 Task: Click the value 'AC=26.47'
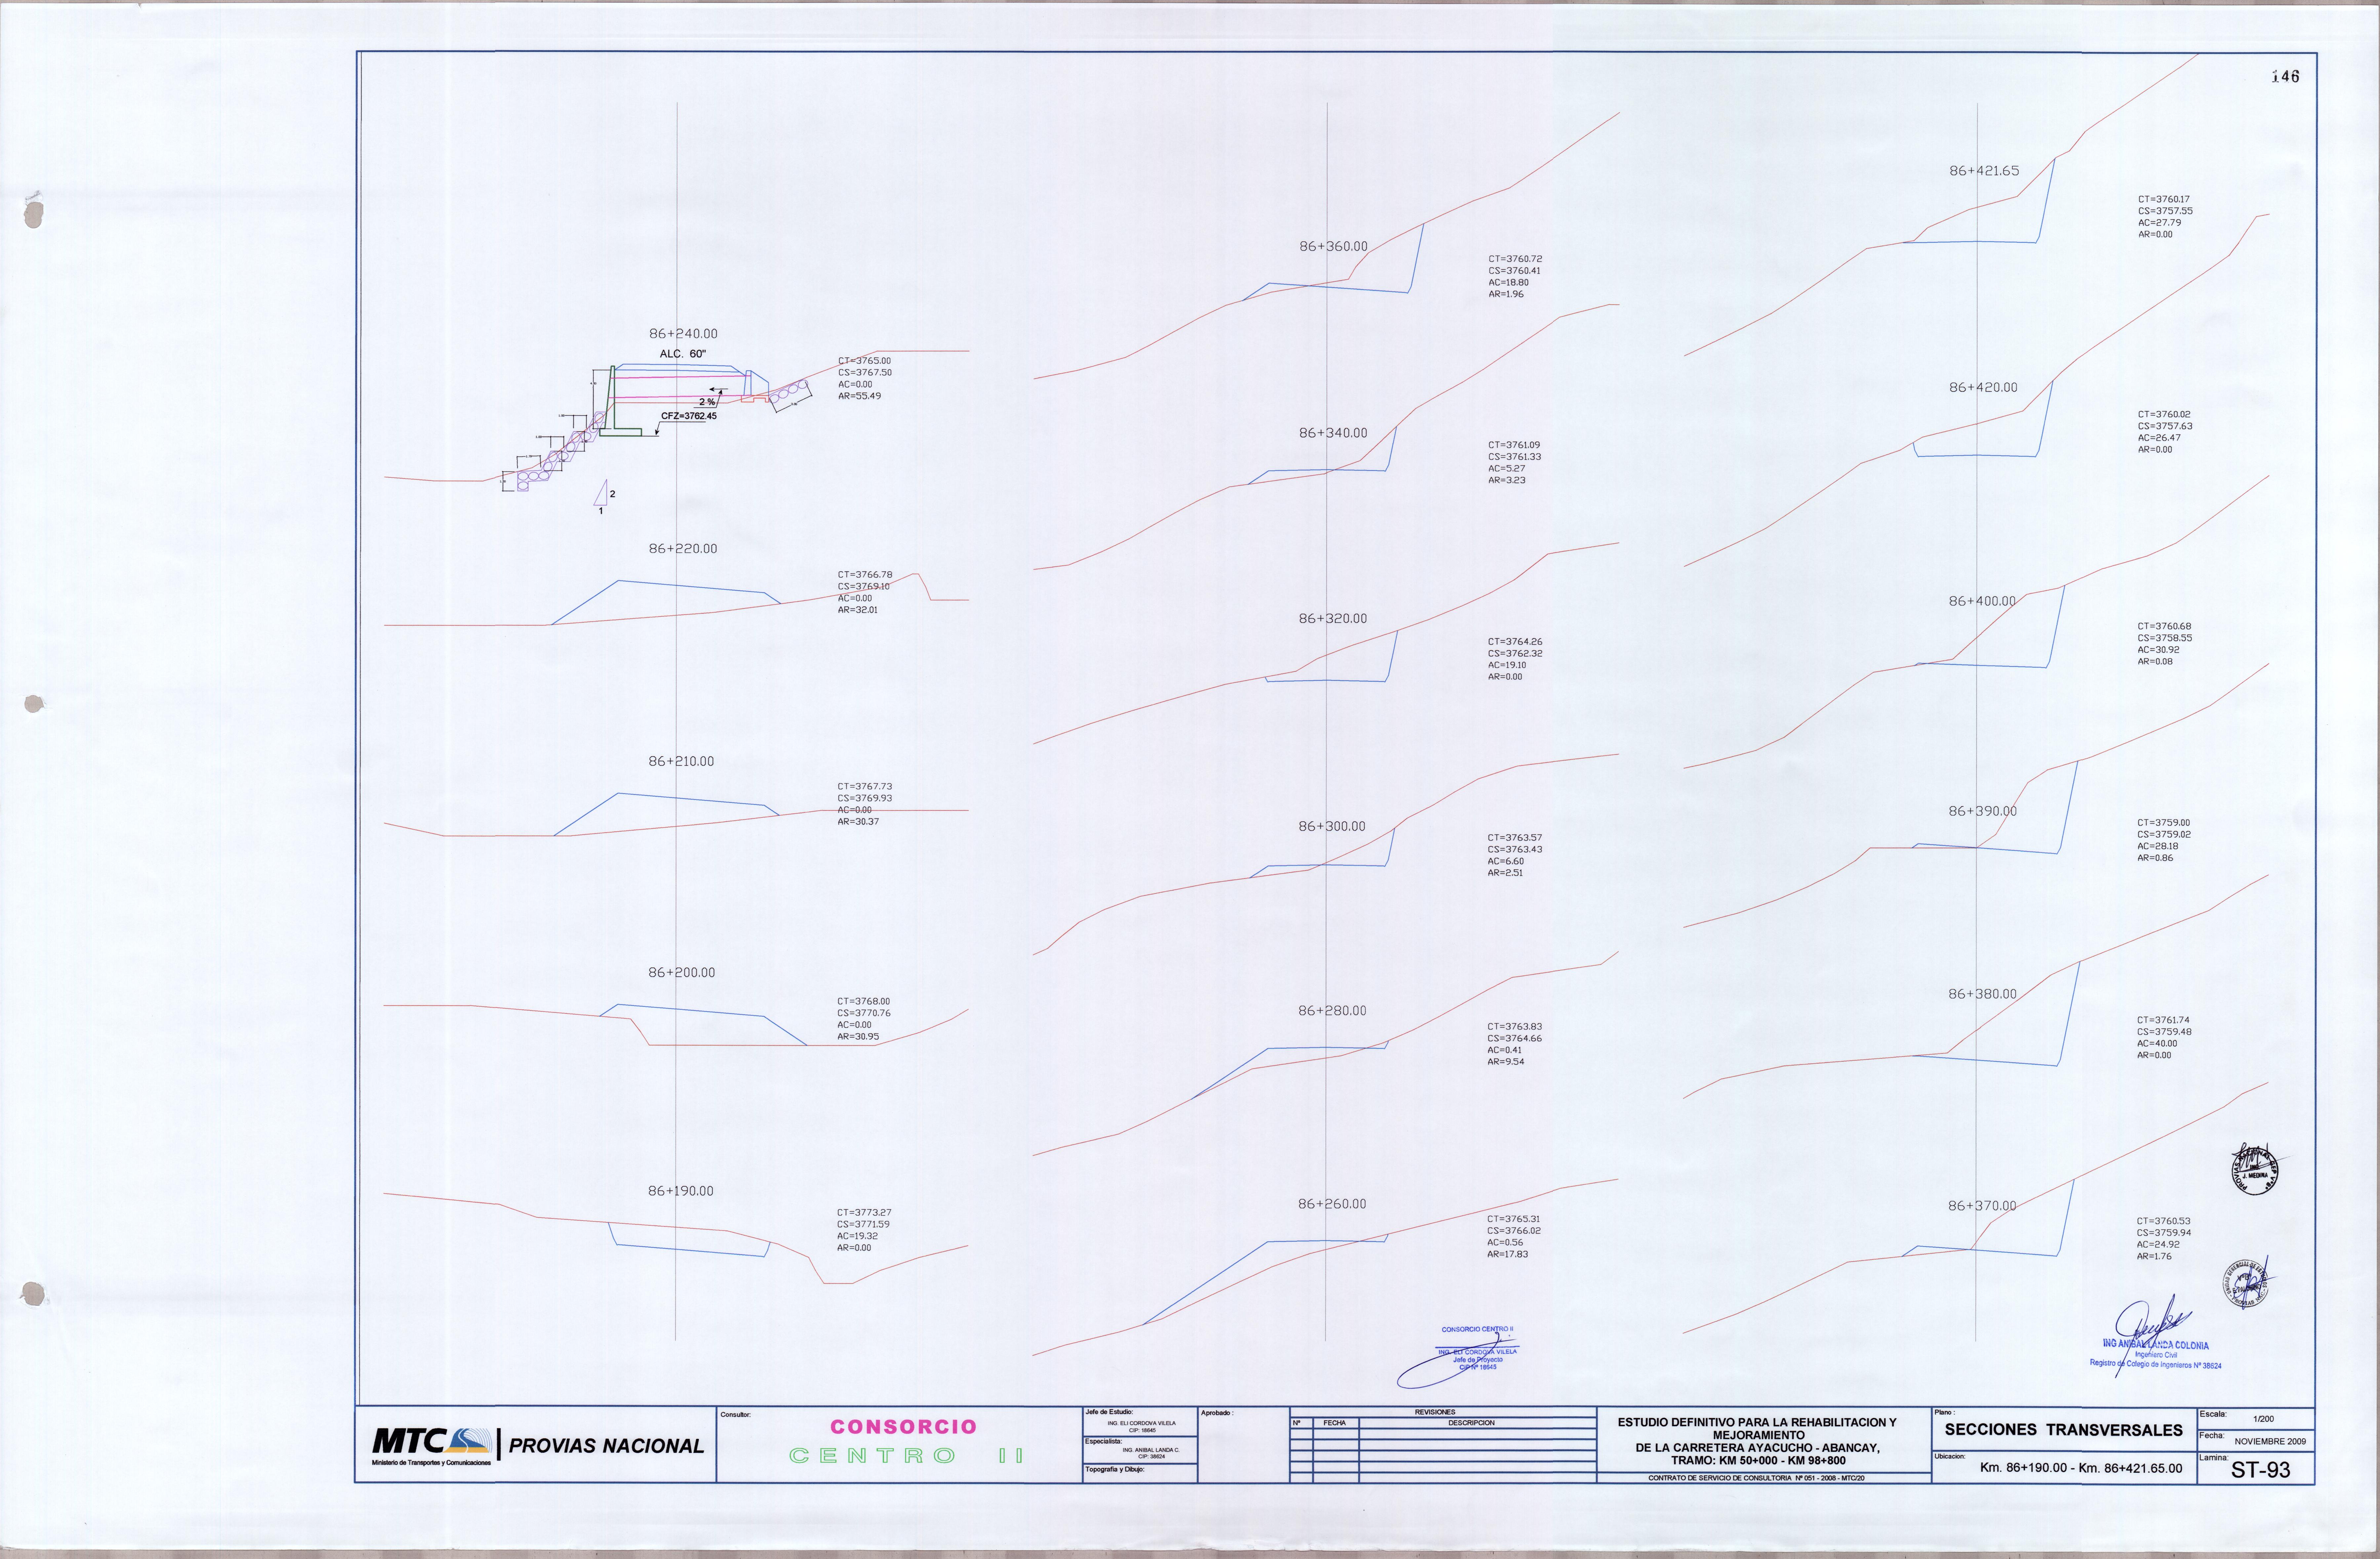[x=2159, y=438]
